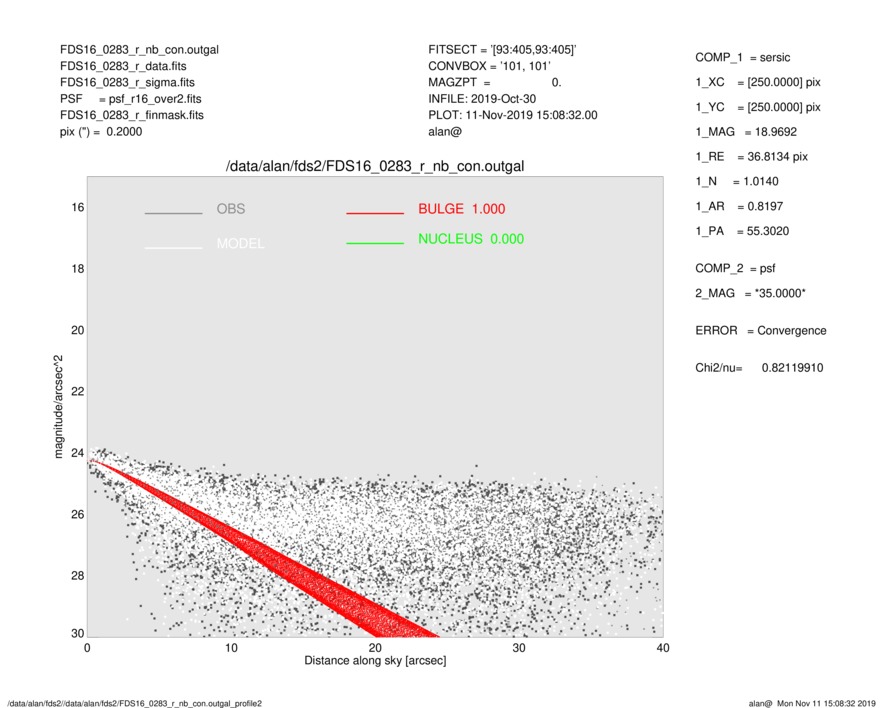Click the Distance along sky [arcsec] axis label

pyautogui.click(x=375, y=661)
